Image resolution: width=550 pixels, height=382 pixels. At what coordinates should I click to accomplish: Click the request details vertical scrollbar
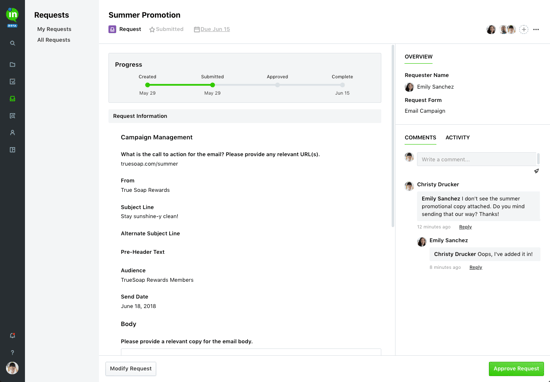[x=393, y=136]
